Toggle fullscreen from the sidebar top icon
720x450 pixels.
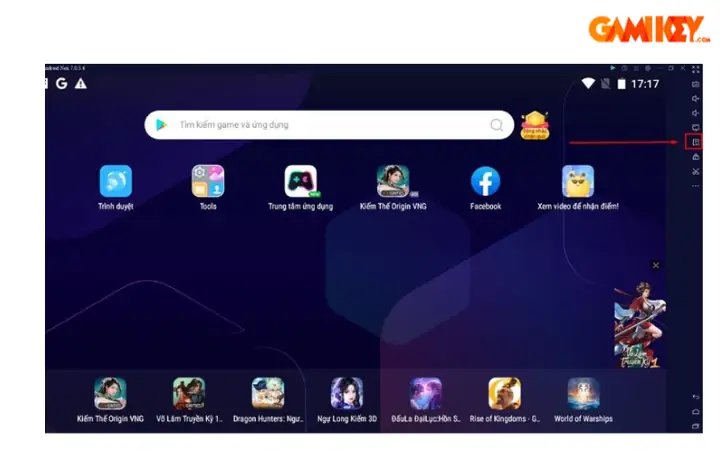(696, 69)
